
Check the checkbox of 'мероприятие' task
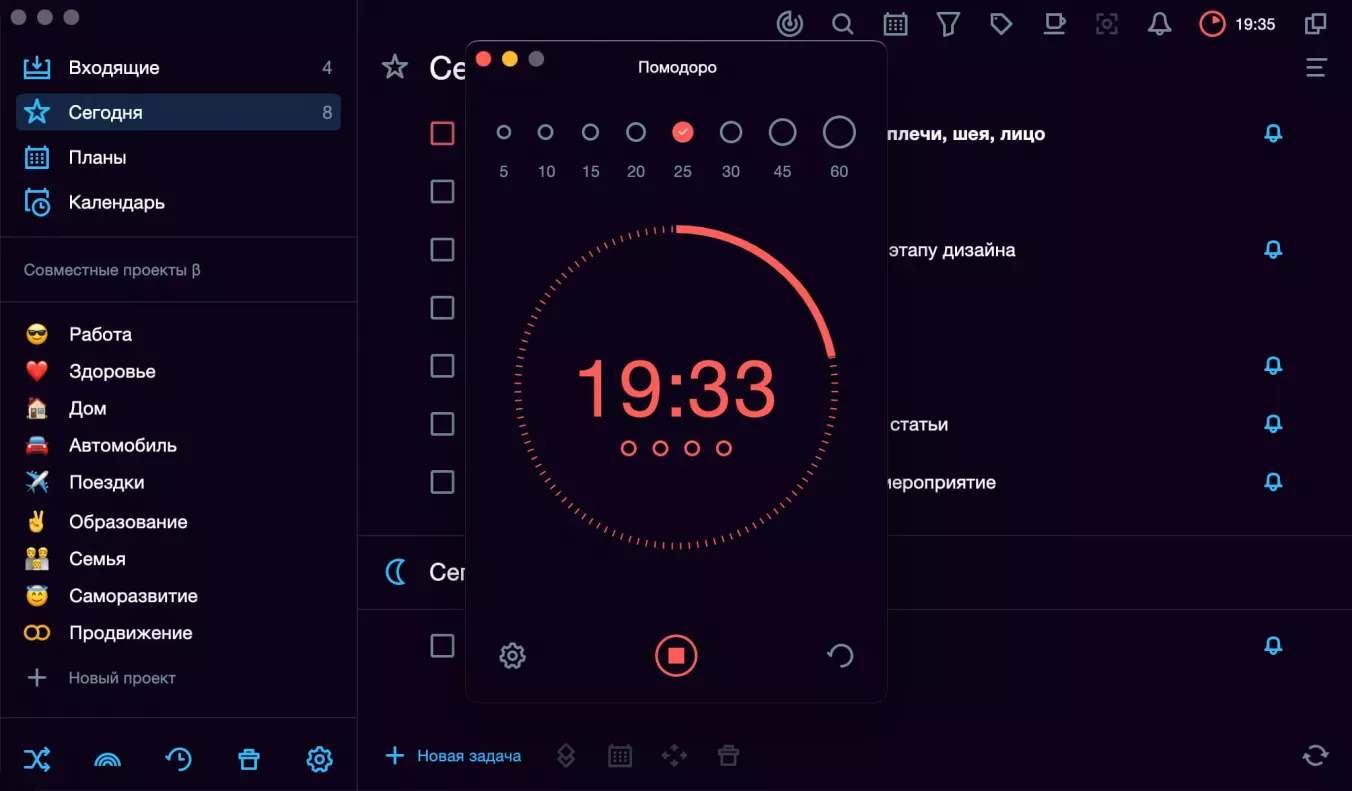442,482
